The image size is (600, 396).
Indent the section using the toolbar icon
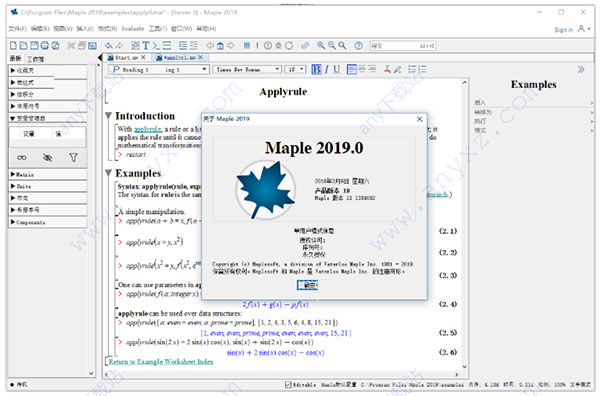click(x=183, y=46)
